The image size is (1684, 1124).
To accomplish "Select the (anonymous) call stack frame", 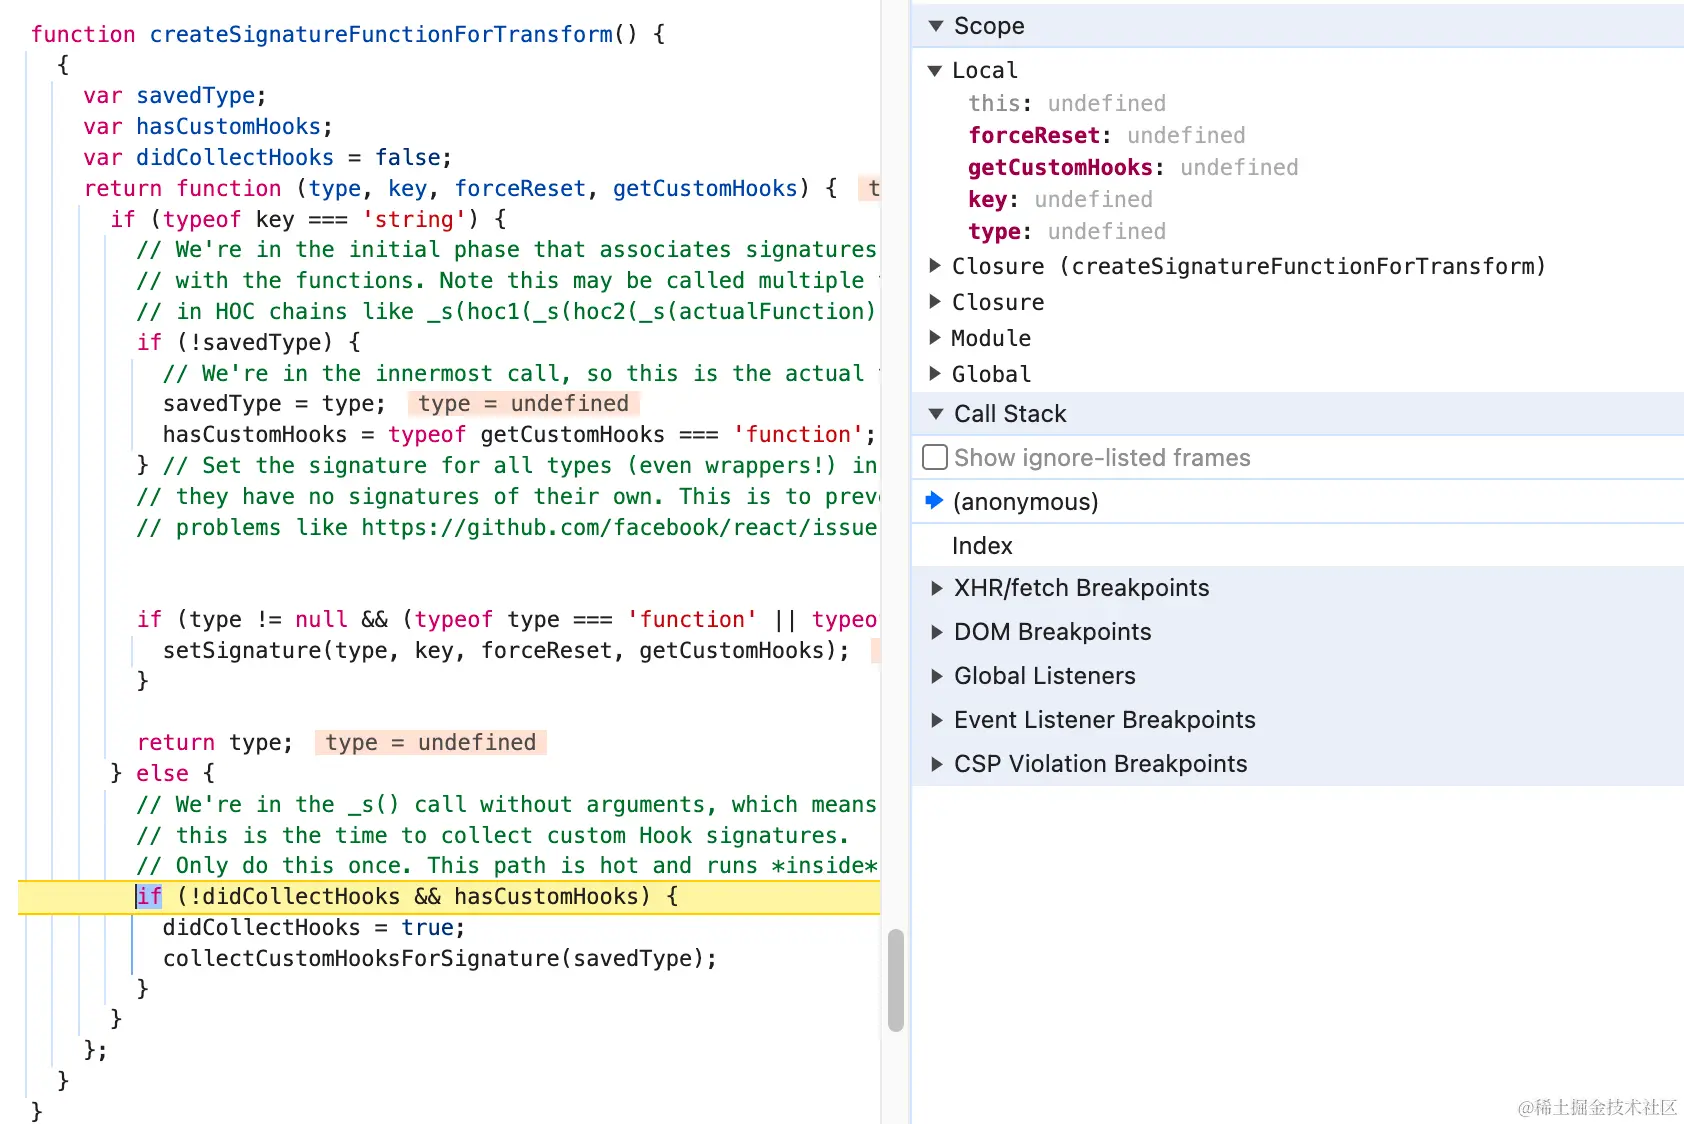I will (x=1298, y=502).
